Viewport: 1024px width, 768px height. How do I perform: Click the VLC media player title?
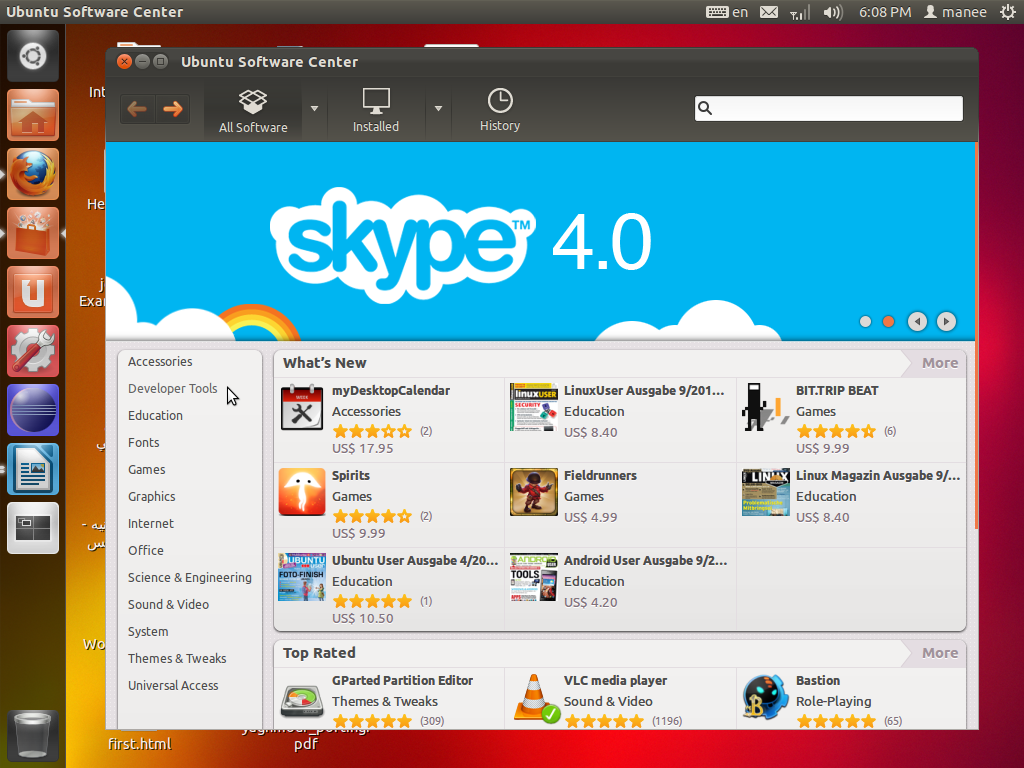tap(615, 680)
